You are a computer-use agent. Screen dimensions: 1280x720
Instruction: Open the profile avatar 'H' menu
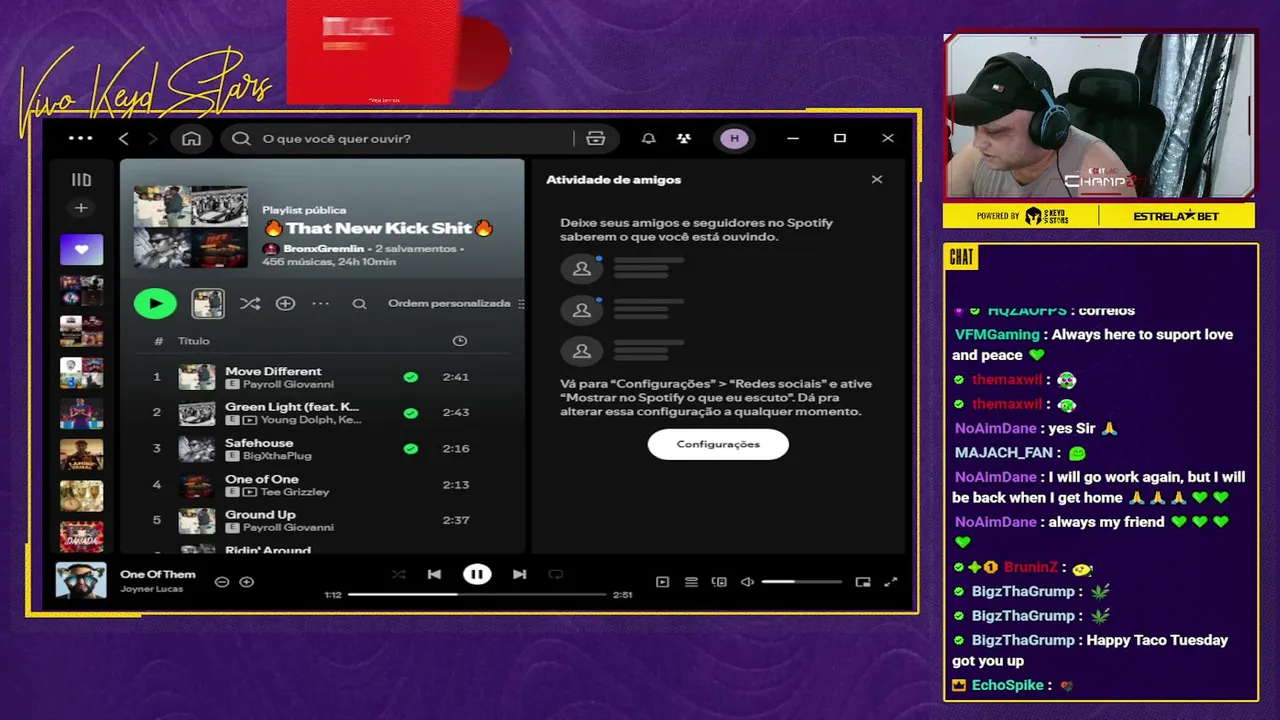(x=735, y=138)
